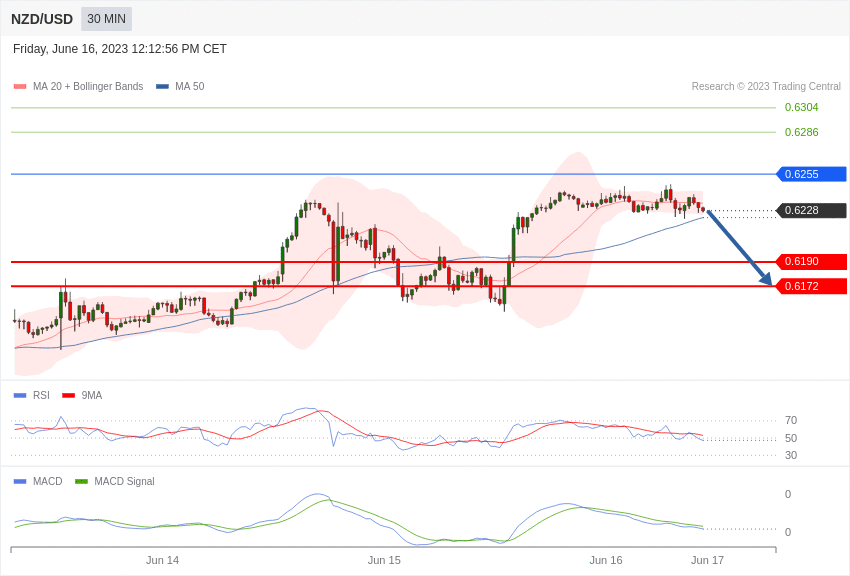Click the RSI 50 axis label

[791, 438]
